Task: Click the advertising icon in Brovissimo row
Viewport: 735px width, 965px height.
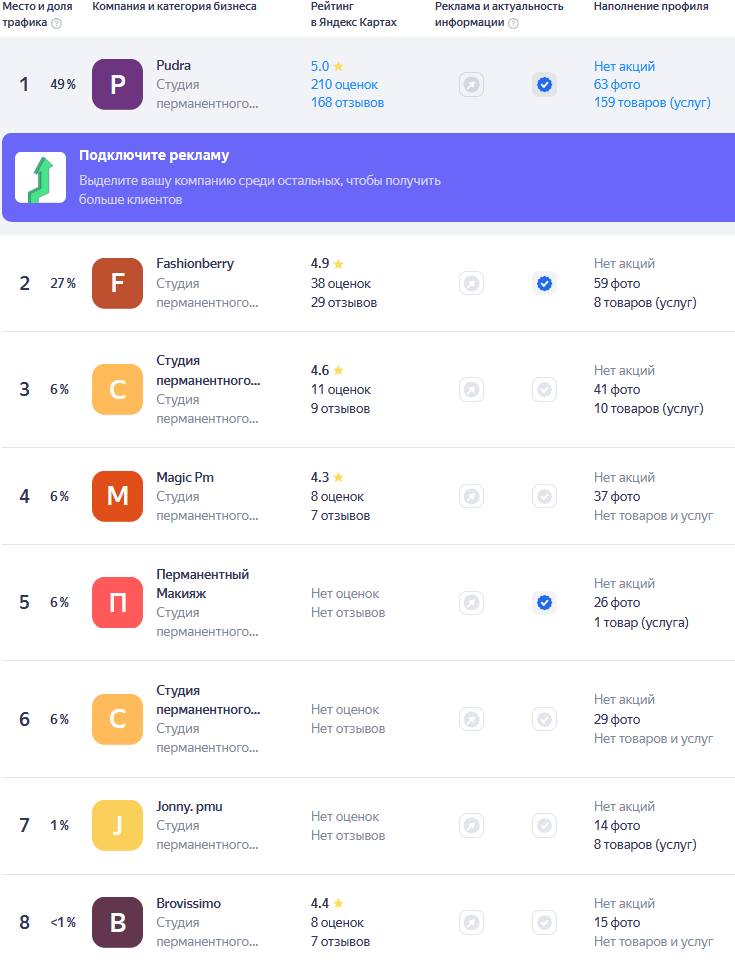Action: point(472,923)
